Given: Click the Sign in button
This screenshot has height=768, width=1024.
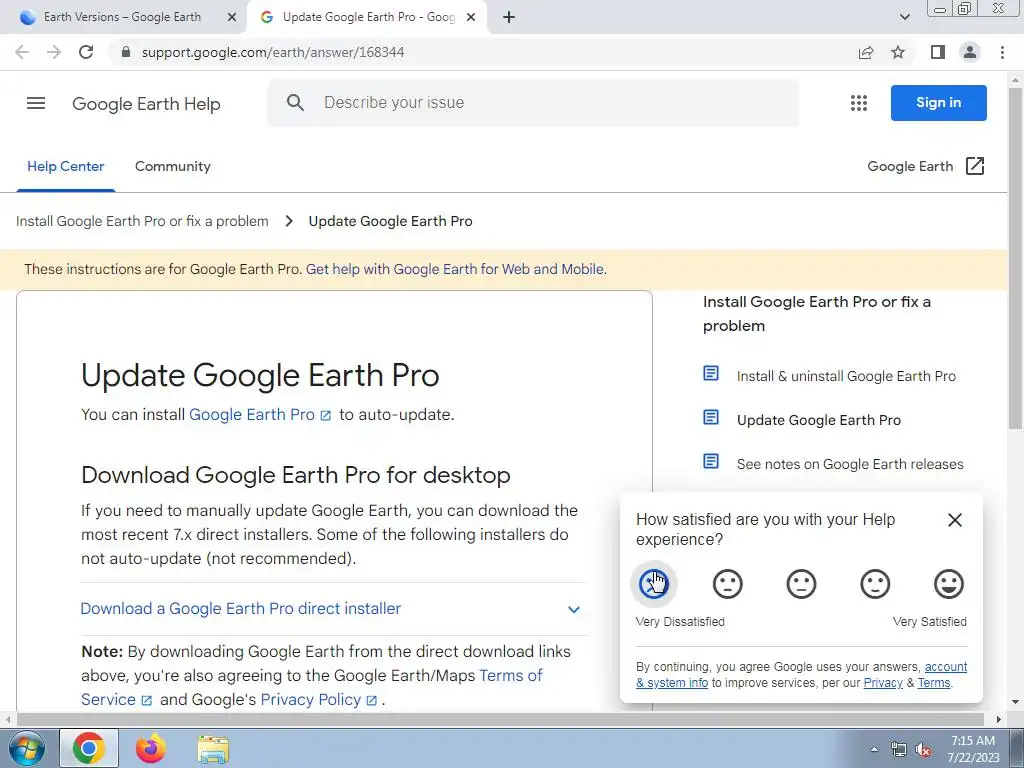Looking at the screenshot, I should [x=938, y=103].
